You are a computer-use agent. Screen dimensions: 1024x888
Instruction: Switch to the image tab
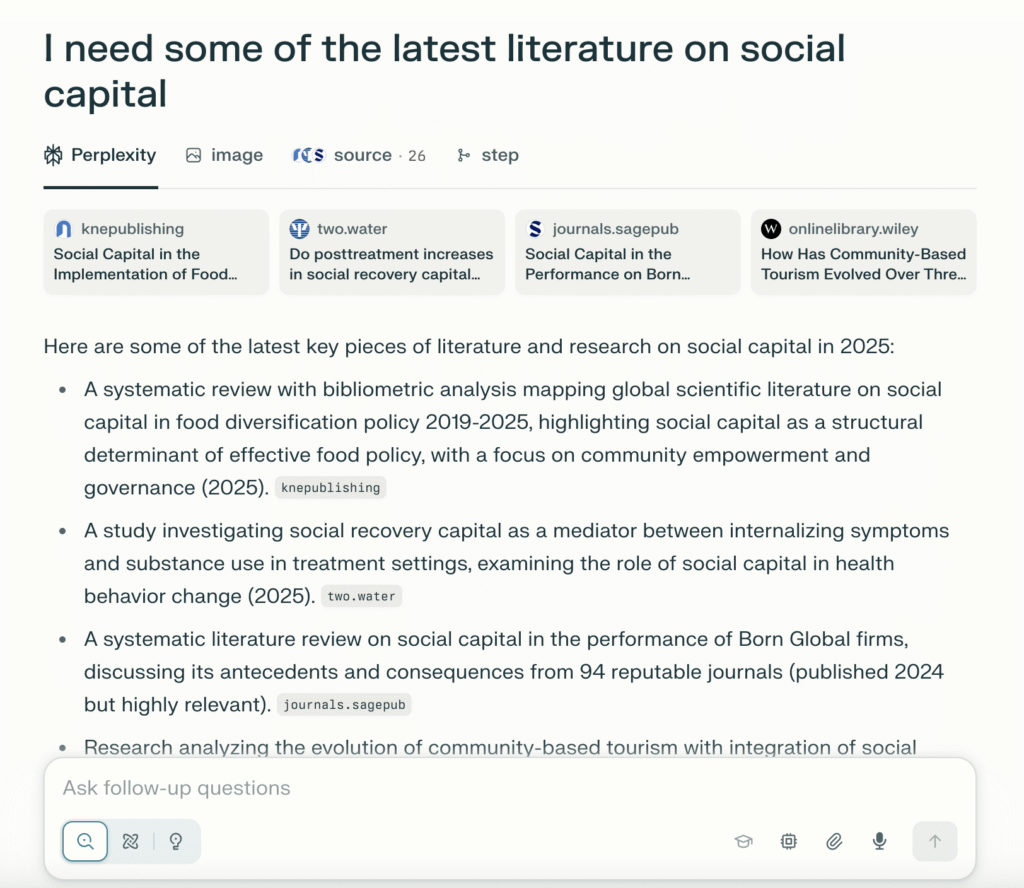[224, 155]
